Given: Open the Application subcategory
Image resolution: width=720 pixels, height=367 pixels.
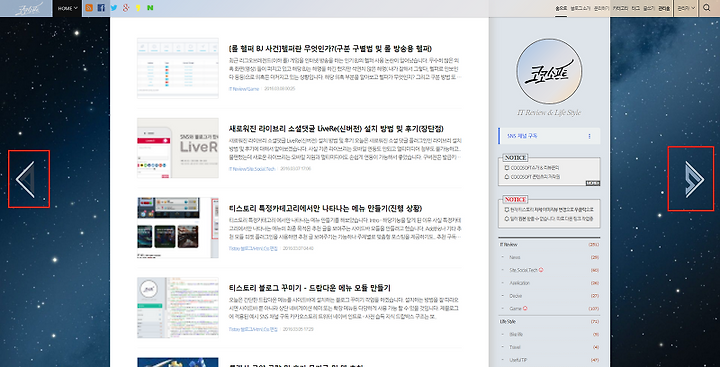Looking at the screenshot, I should tap(520, 283).
